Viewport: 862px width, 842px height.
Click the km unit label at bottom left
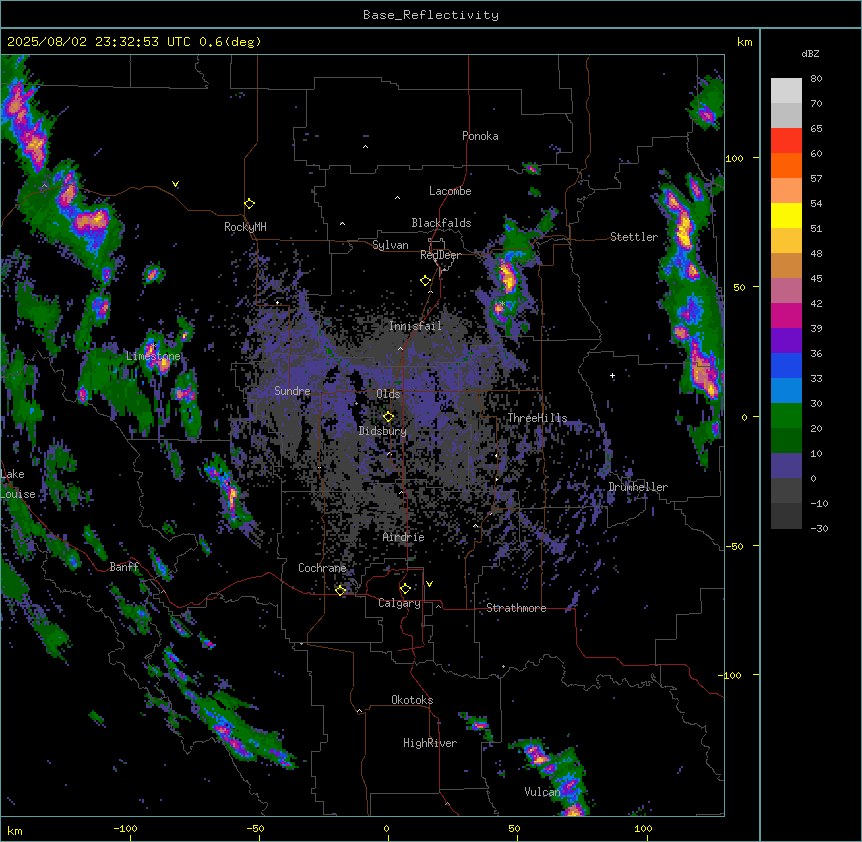click(15, 830)
